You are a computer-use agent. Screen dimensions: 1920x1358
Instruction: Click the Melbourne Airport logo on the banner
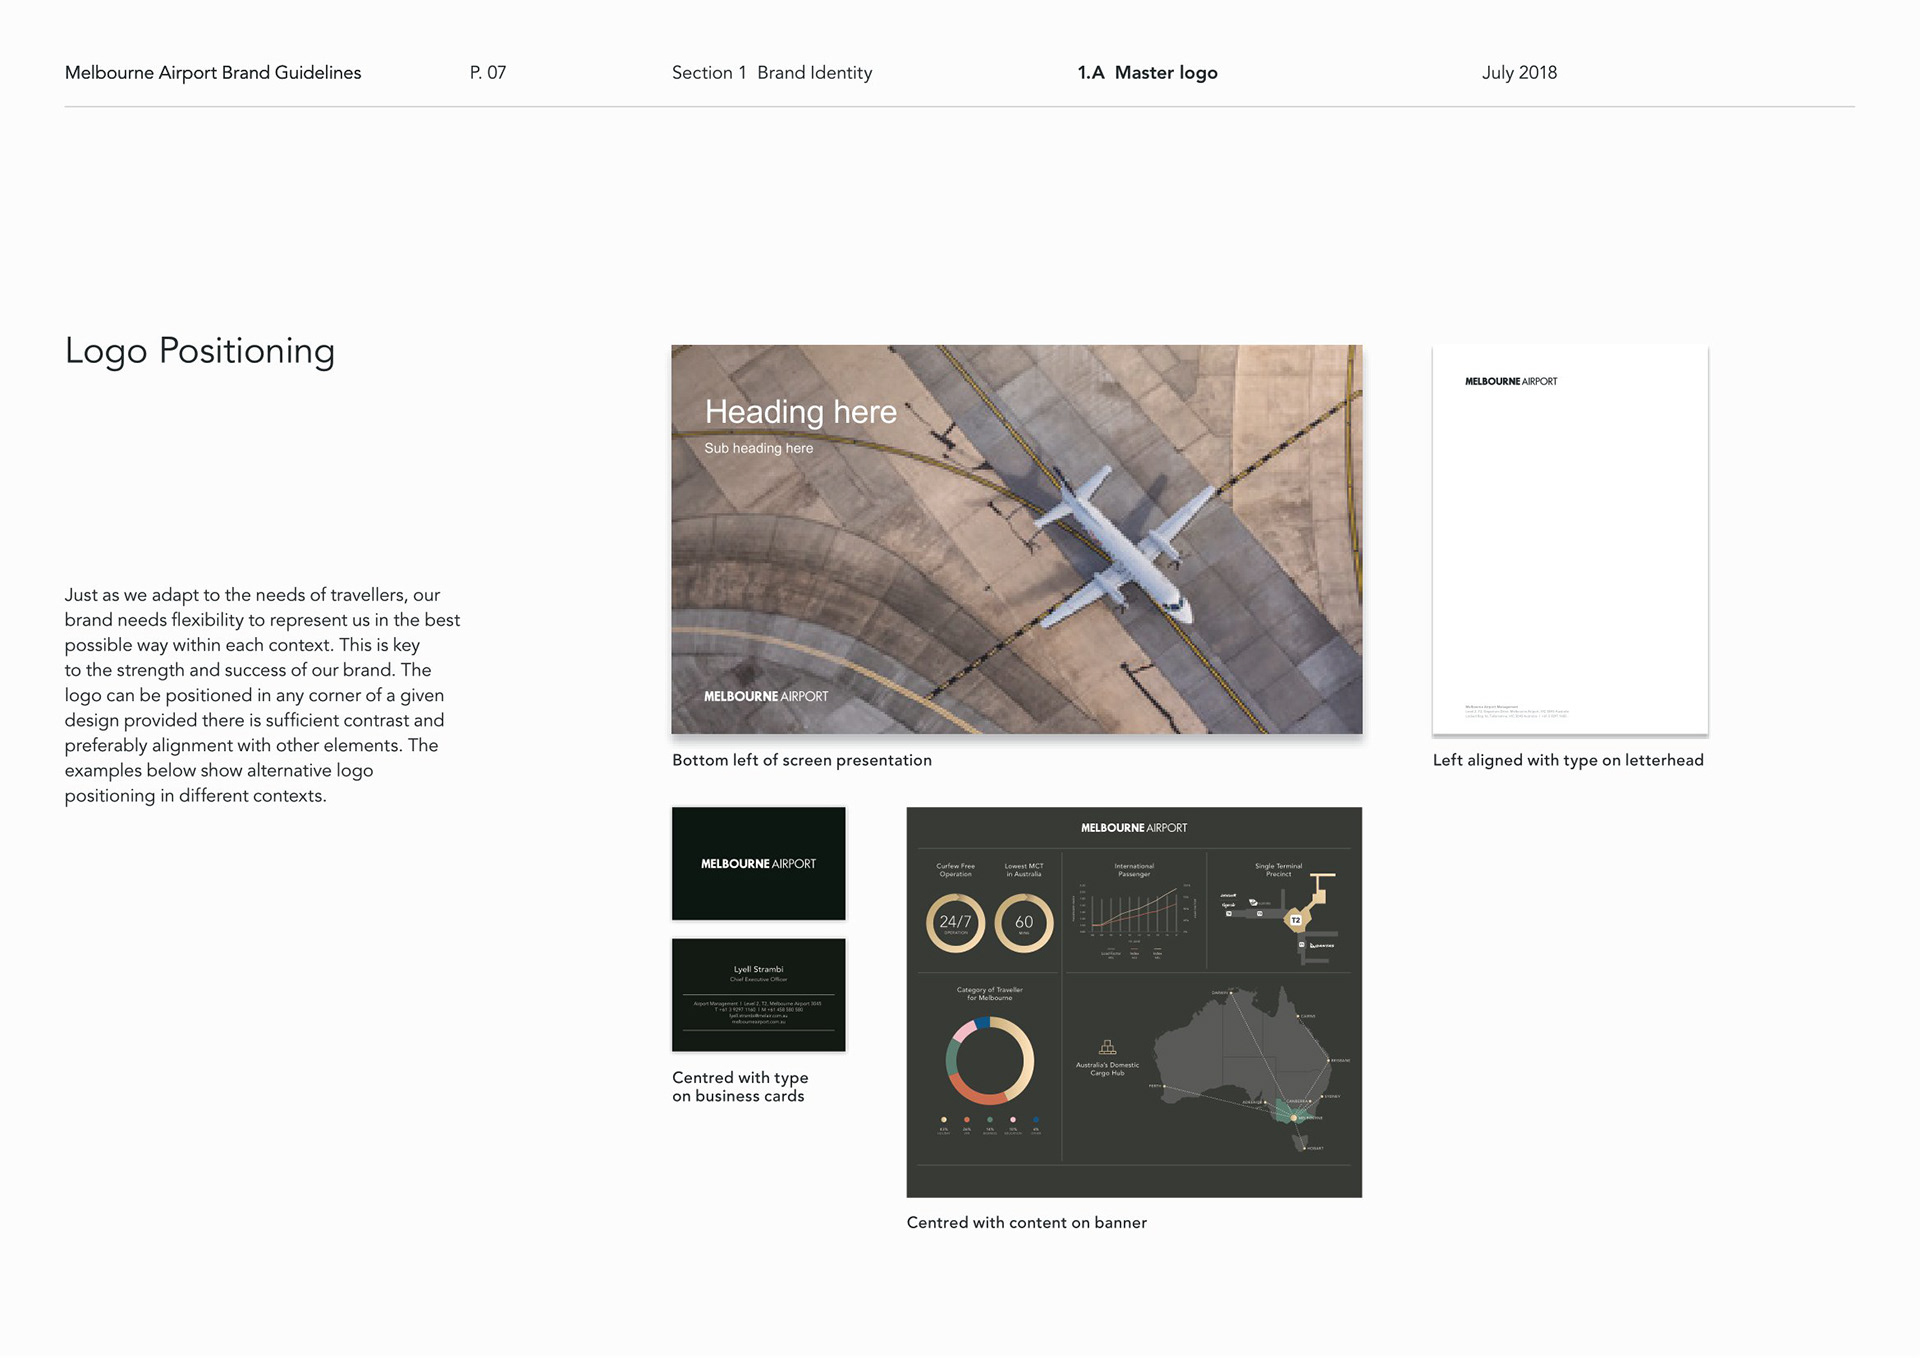point(1134,828)
